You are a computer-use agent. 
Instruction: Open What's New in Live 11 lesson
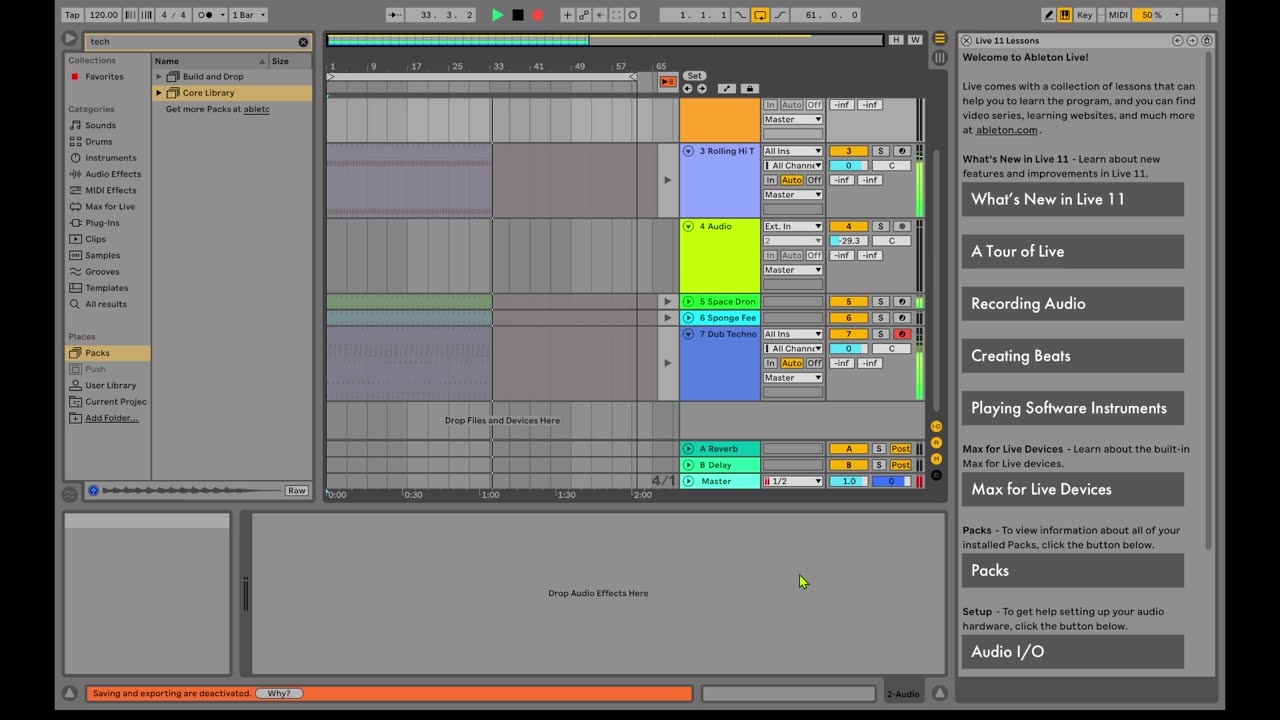pyautogui.click(x=1073, y=199)
